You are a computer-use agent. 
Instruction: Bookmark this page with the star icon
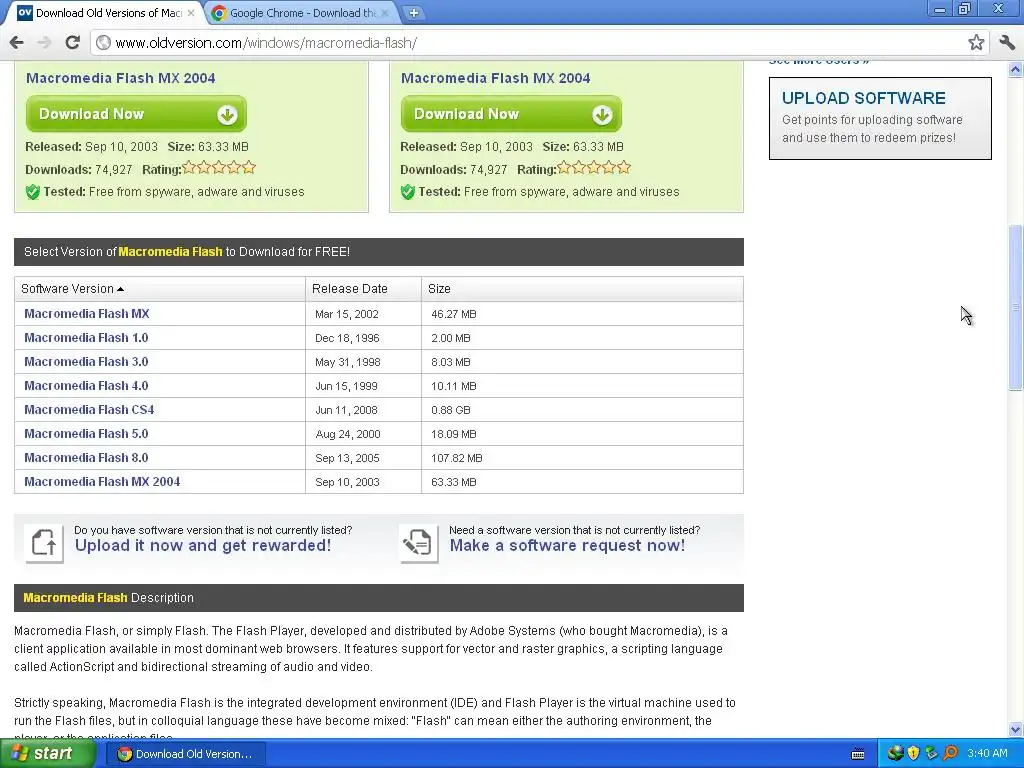coord(976,43)
